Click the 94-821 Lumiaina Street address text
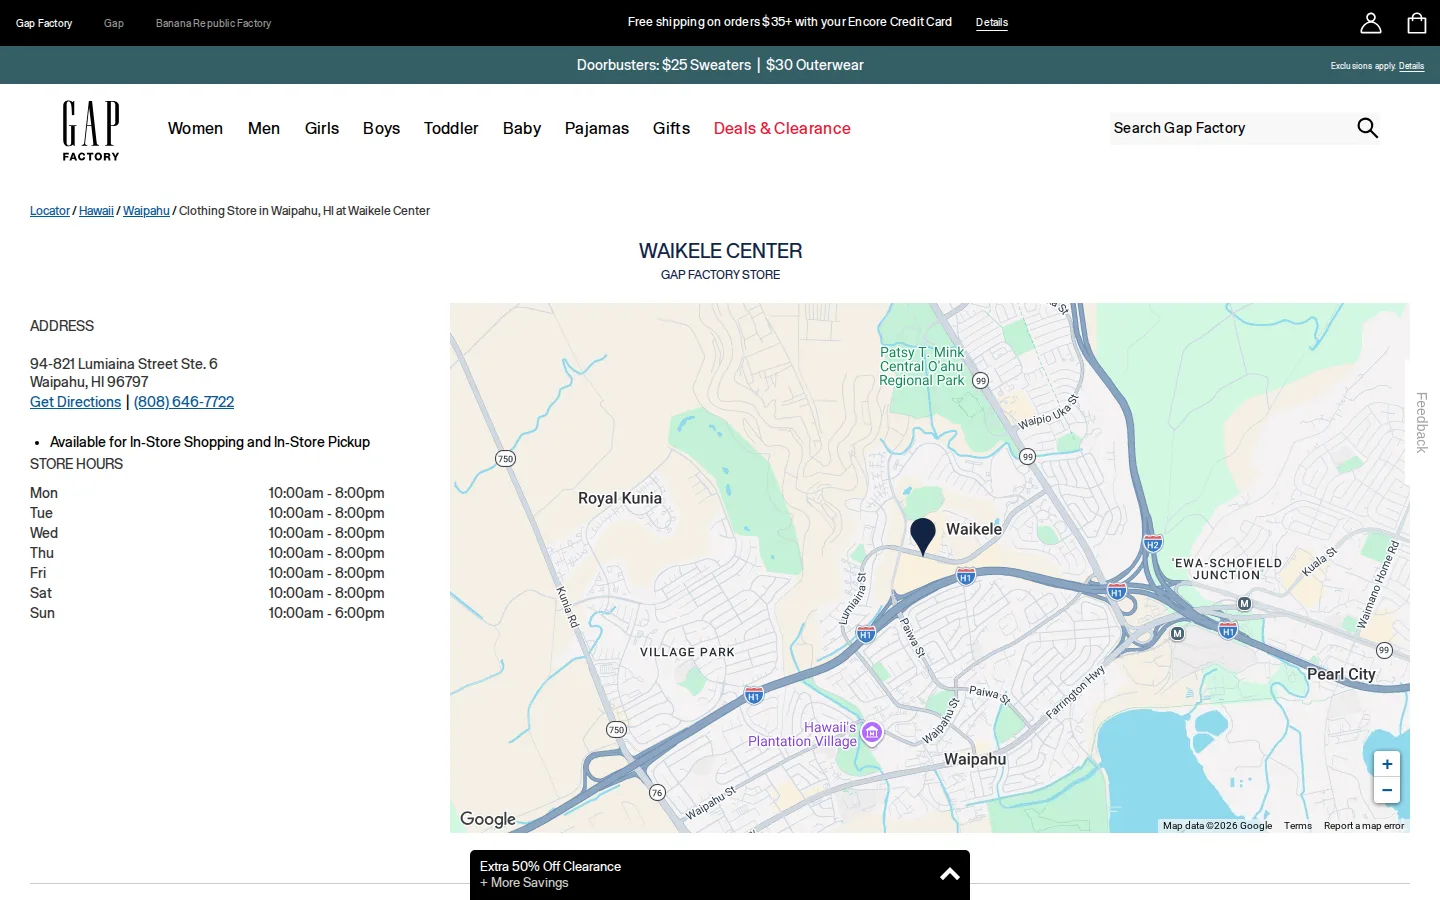1440x900 pixels. tap(124, 364)
